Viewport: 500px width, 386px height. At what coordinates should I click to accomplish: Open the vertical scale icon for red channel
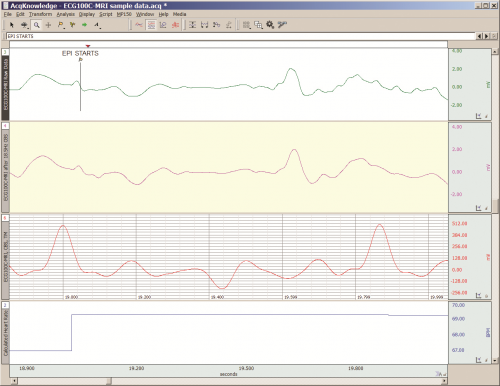click(478, 295)
